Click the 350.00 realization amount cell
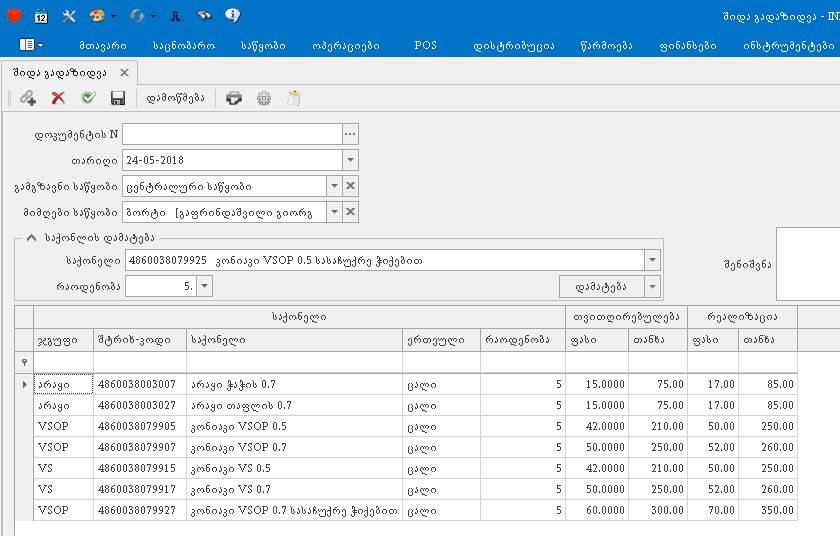This screenshot has width=840, height=536. pyautogui.click(x=768, y=510)
